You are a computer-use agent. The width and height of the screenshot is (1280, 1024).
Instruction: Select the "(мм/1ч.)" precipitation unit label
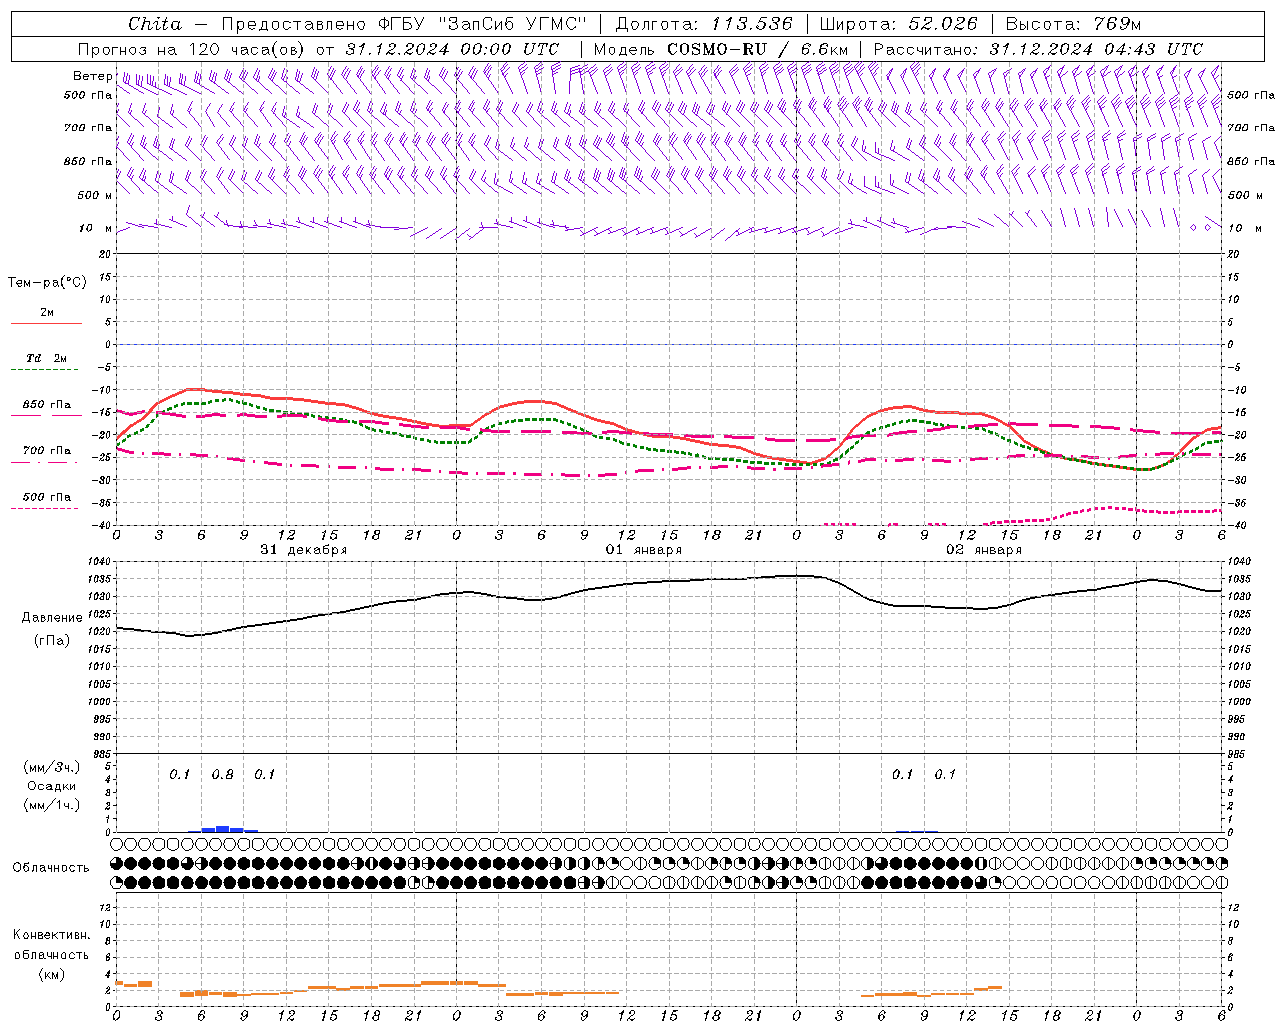(x=52, y=805)
